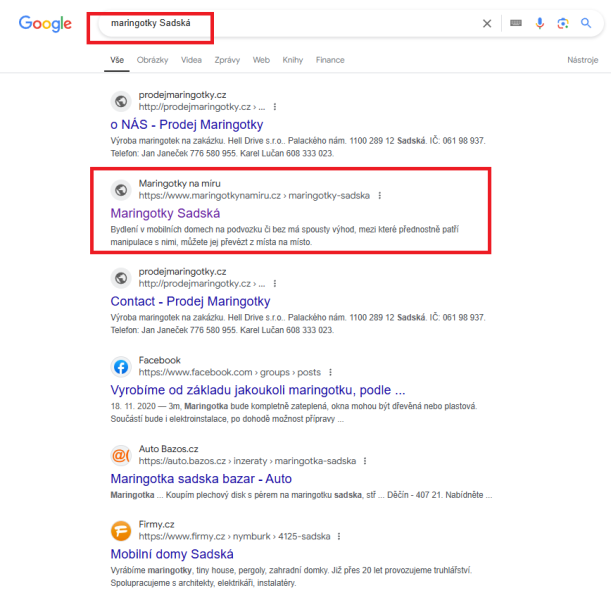This screenshot has width=611, height=600.
Task: Click the magnifying glass search icon
Action: [x=586, y=23]
